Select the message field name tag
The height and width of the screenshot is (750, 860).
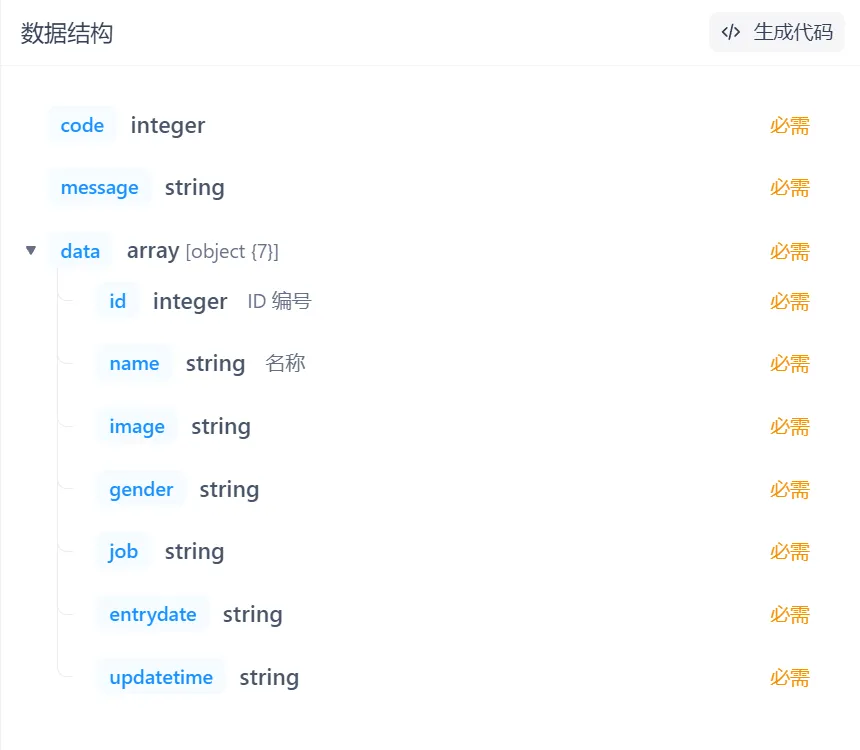(x=99, y=187)
